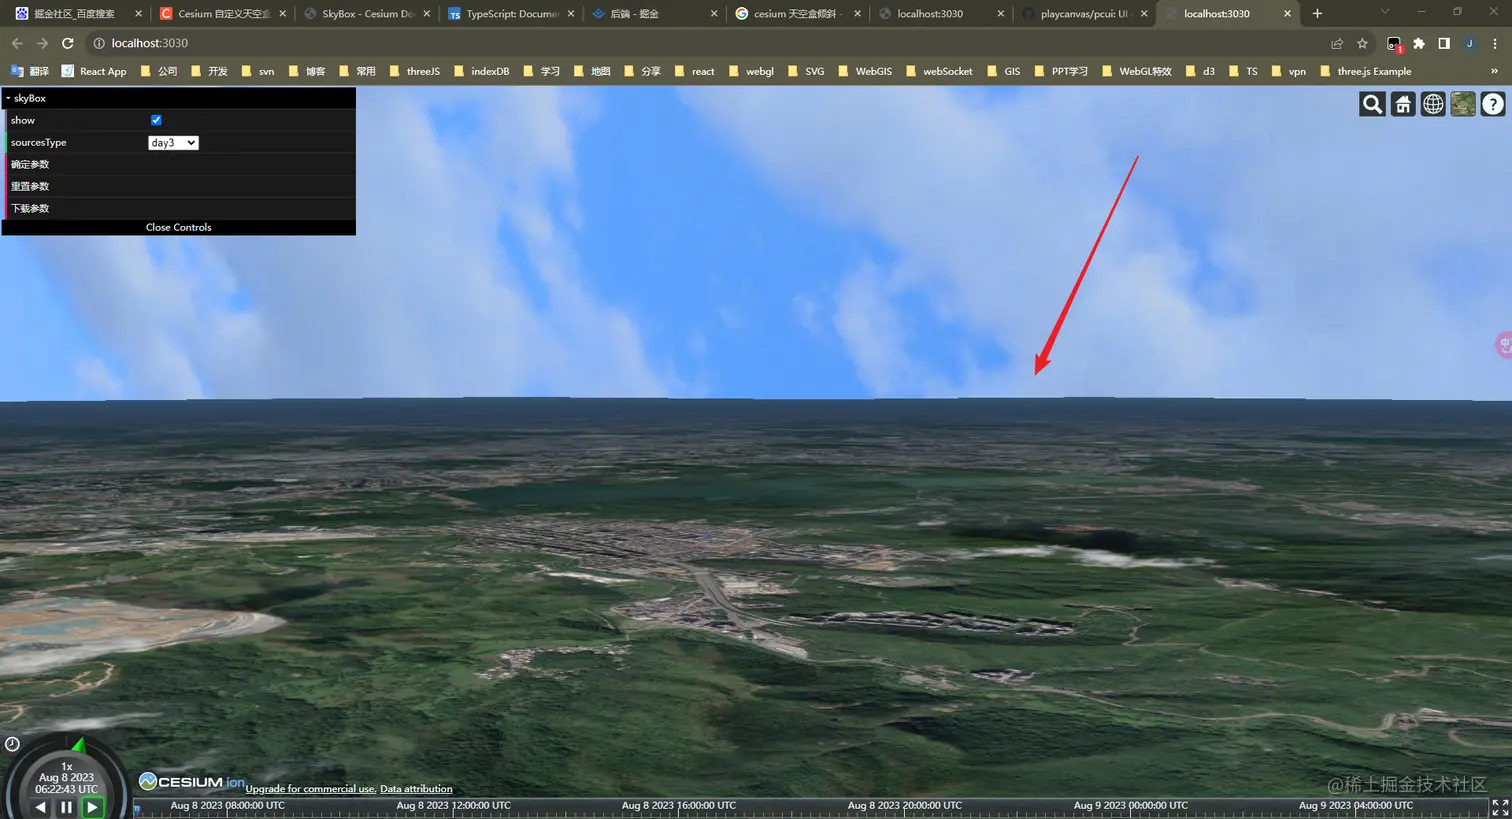Open the WebGL特效 bookmark folder
Screen dimensions: 1512x819
coord(1136,71)
